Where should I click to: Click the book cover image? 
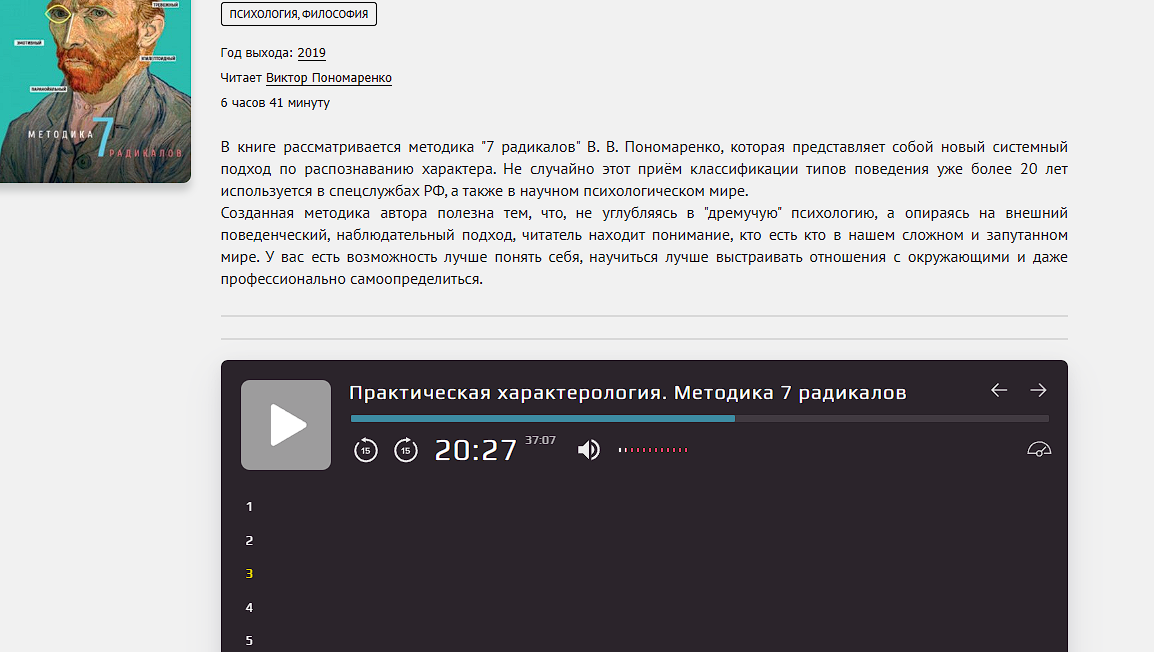pos(95,90)
